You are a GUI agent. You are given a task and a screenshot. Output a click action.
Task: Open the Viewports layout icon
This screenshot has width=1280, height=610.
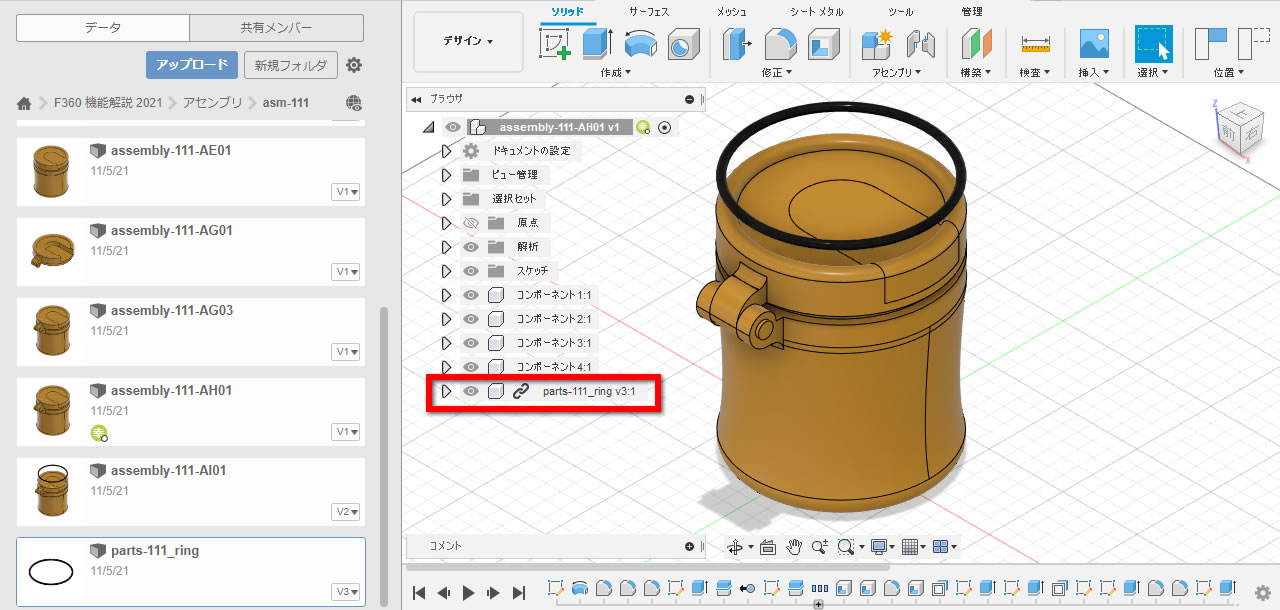pos(943,547)
